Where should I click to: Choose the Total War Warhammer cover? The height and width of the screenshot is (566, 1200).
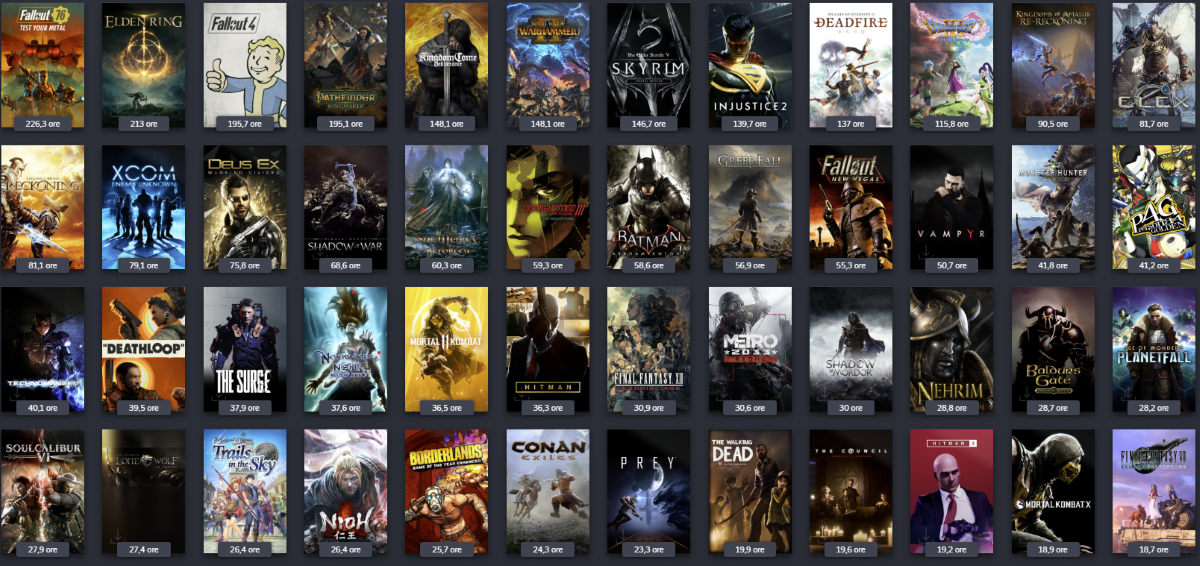click(548, 65)
